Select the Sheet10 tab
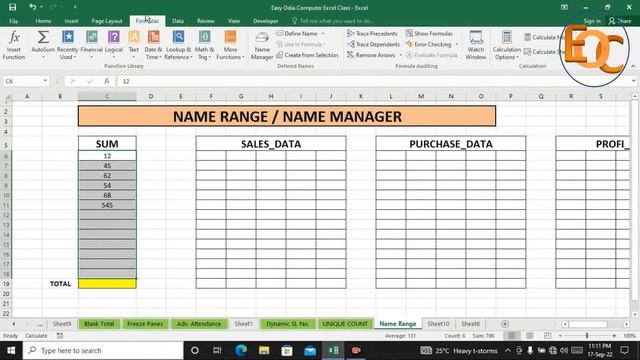The height and width of the screenshot is (360, 640). tap(438, 324)
